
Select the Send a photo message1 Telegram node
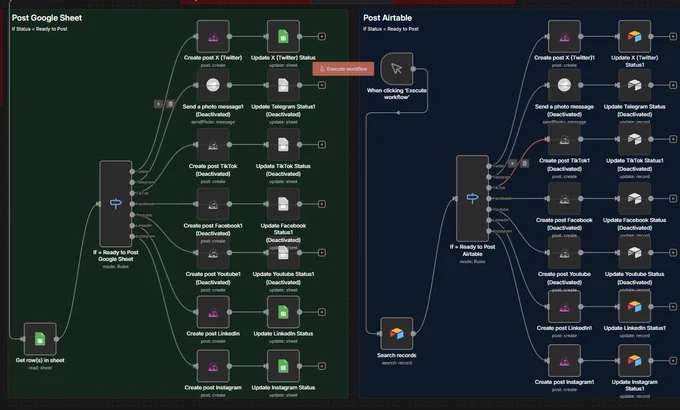(213, 85)
